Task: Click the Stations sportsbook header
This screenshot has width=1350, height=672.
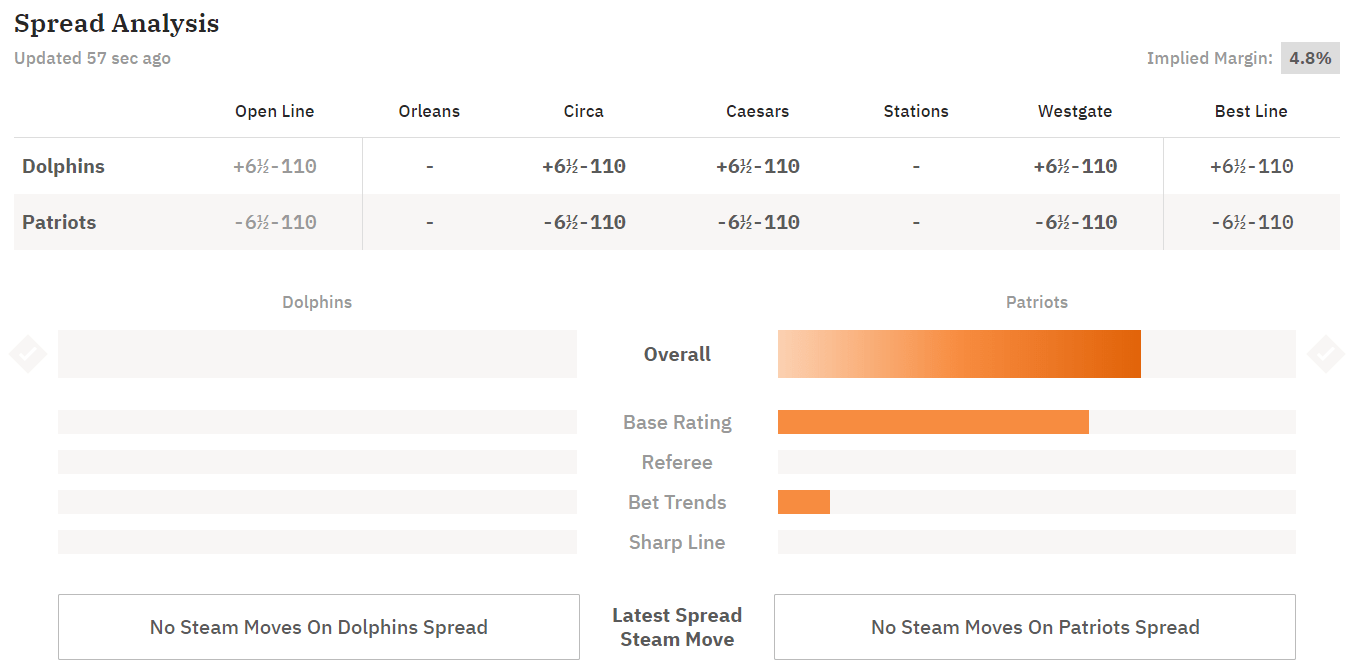Action: (x=916, y=111)
